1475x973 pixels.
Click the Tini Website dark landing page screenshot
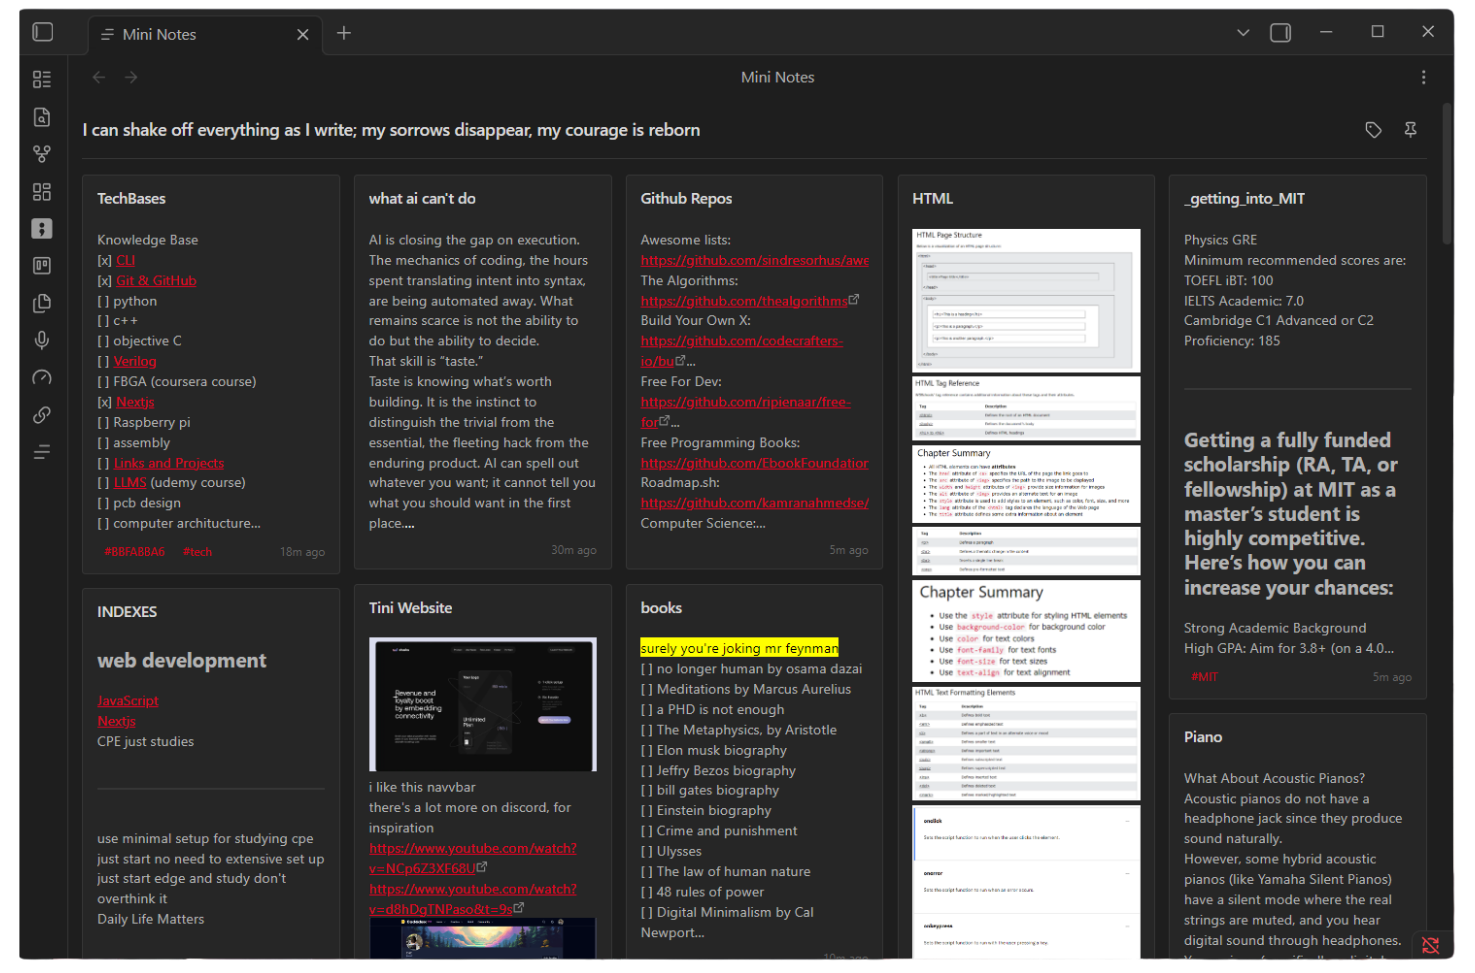483,705
